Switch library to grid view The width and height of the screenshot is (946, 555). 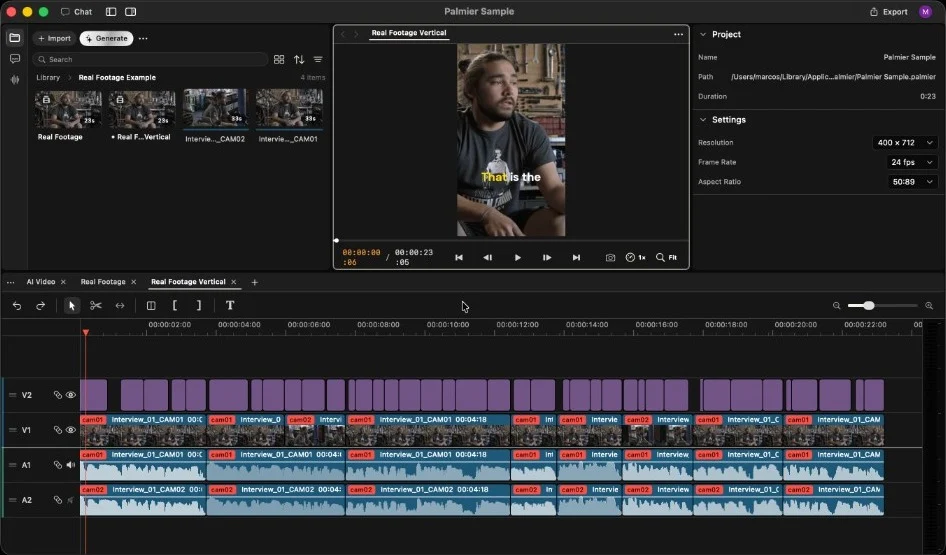point(279,59)
